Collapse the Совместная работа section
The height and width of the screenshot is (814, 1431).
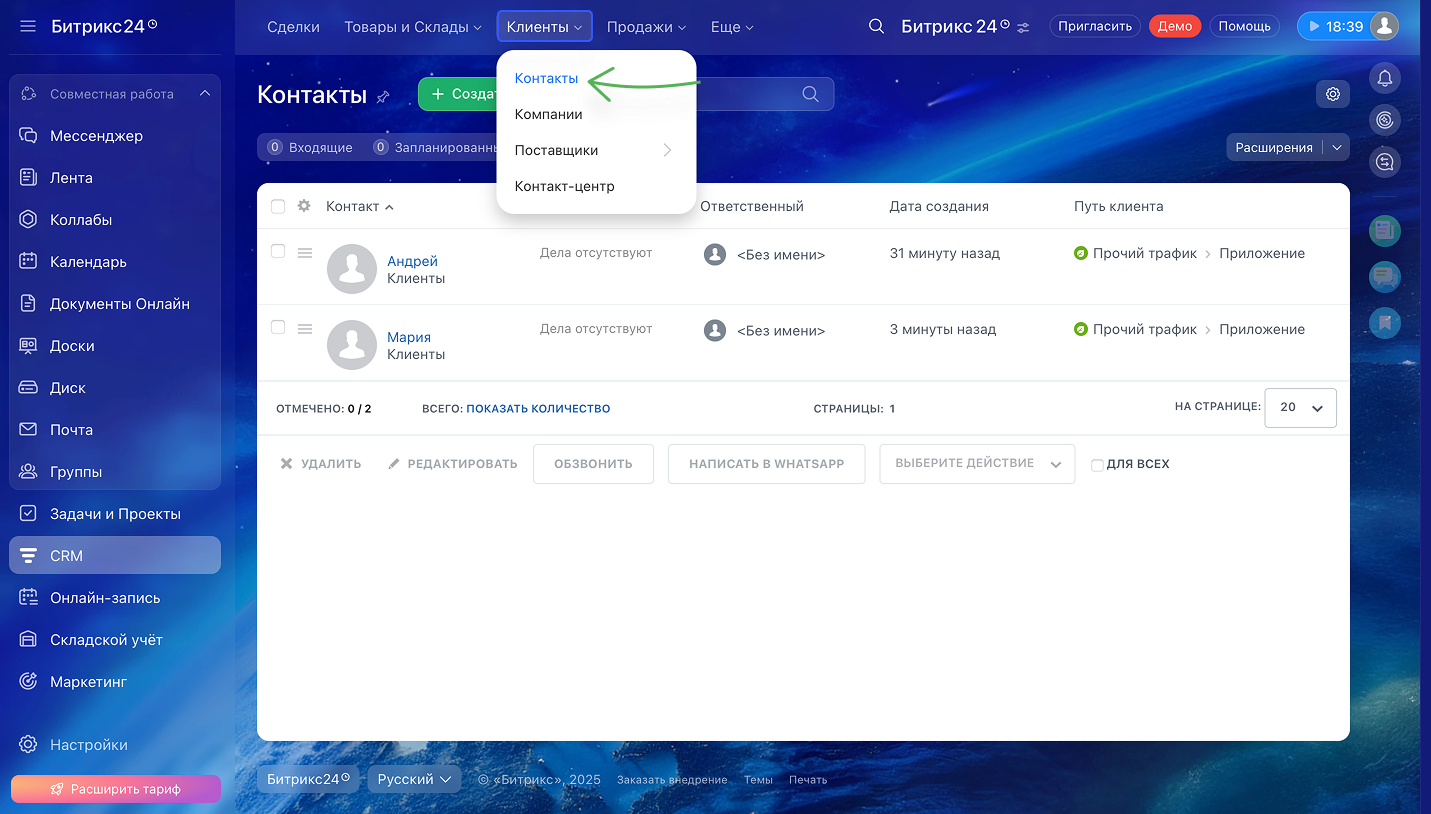204,94
